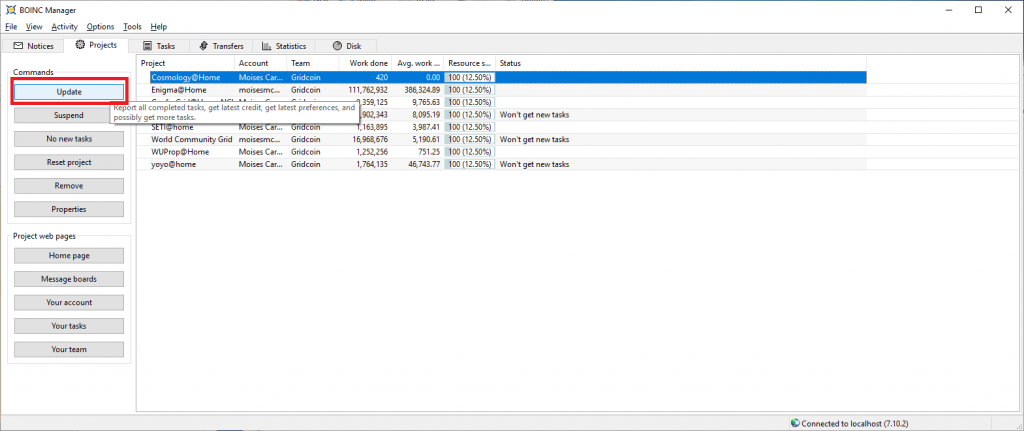Sort by the Work done column header

click(x=366, y=63)
